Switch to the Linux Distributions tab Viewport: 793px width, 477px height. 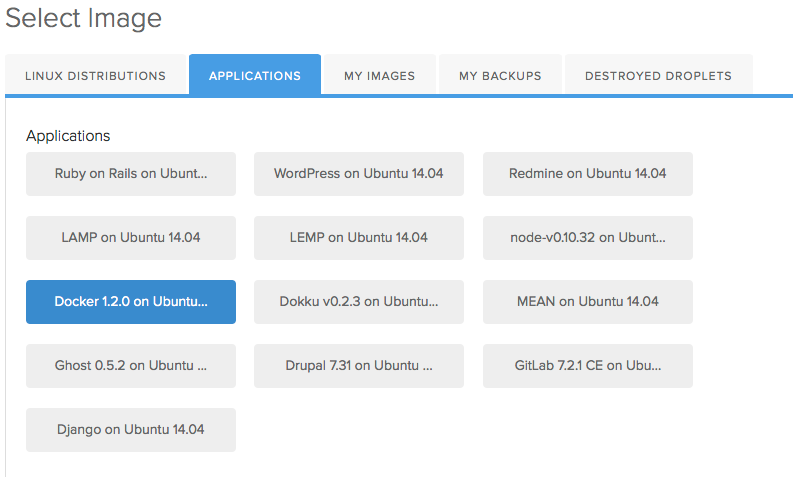(x=96, y=75)
